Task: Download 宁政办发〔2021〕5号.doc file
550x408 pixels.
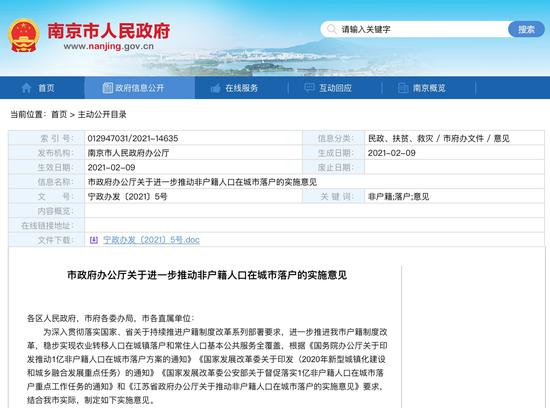Action: click(152, 240)
